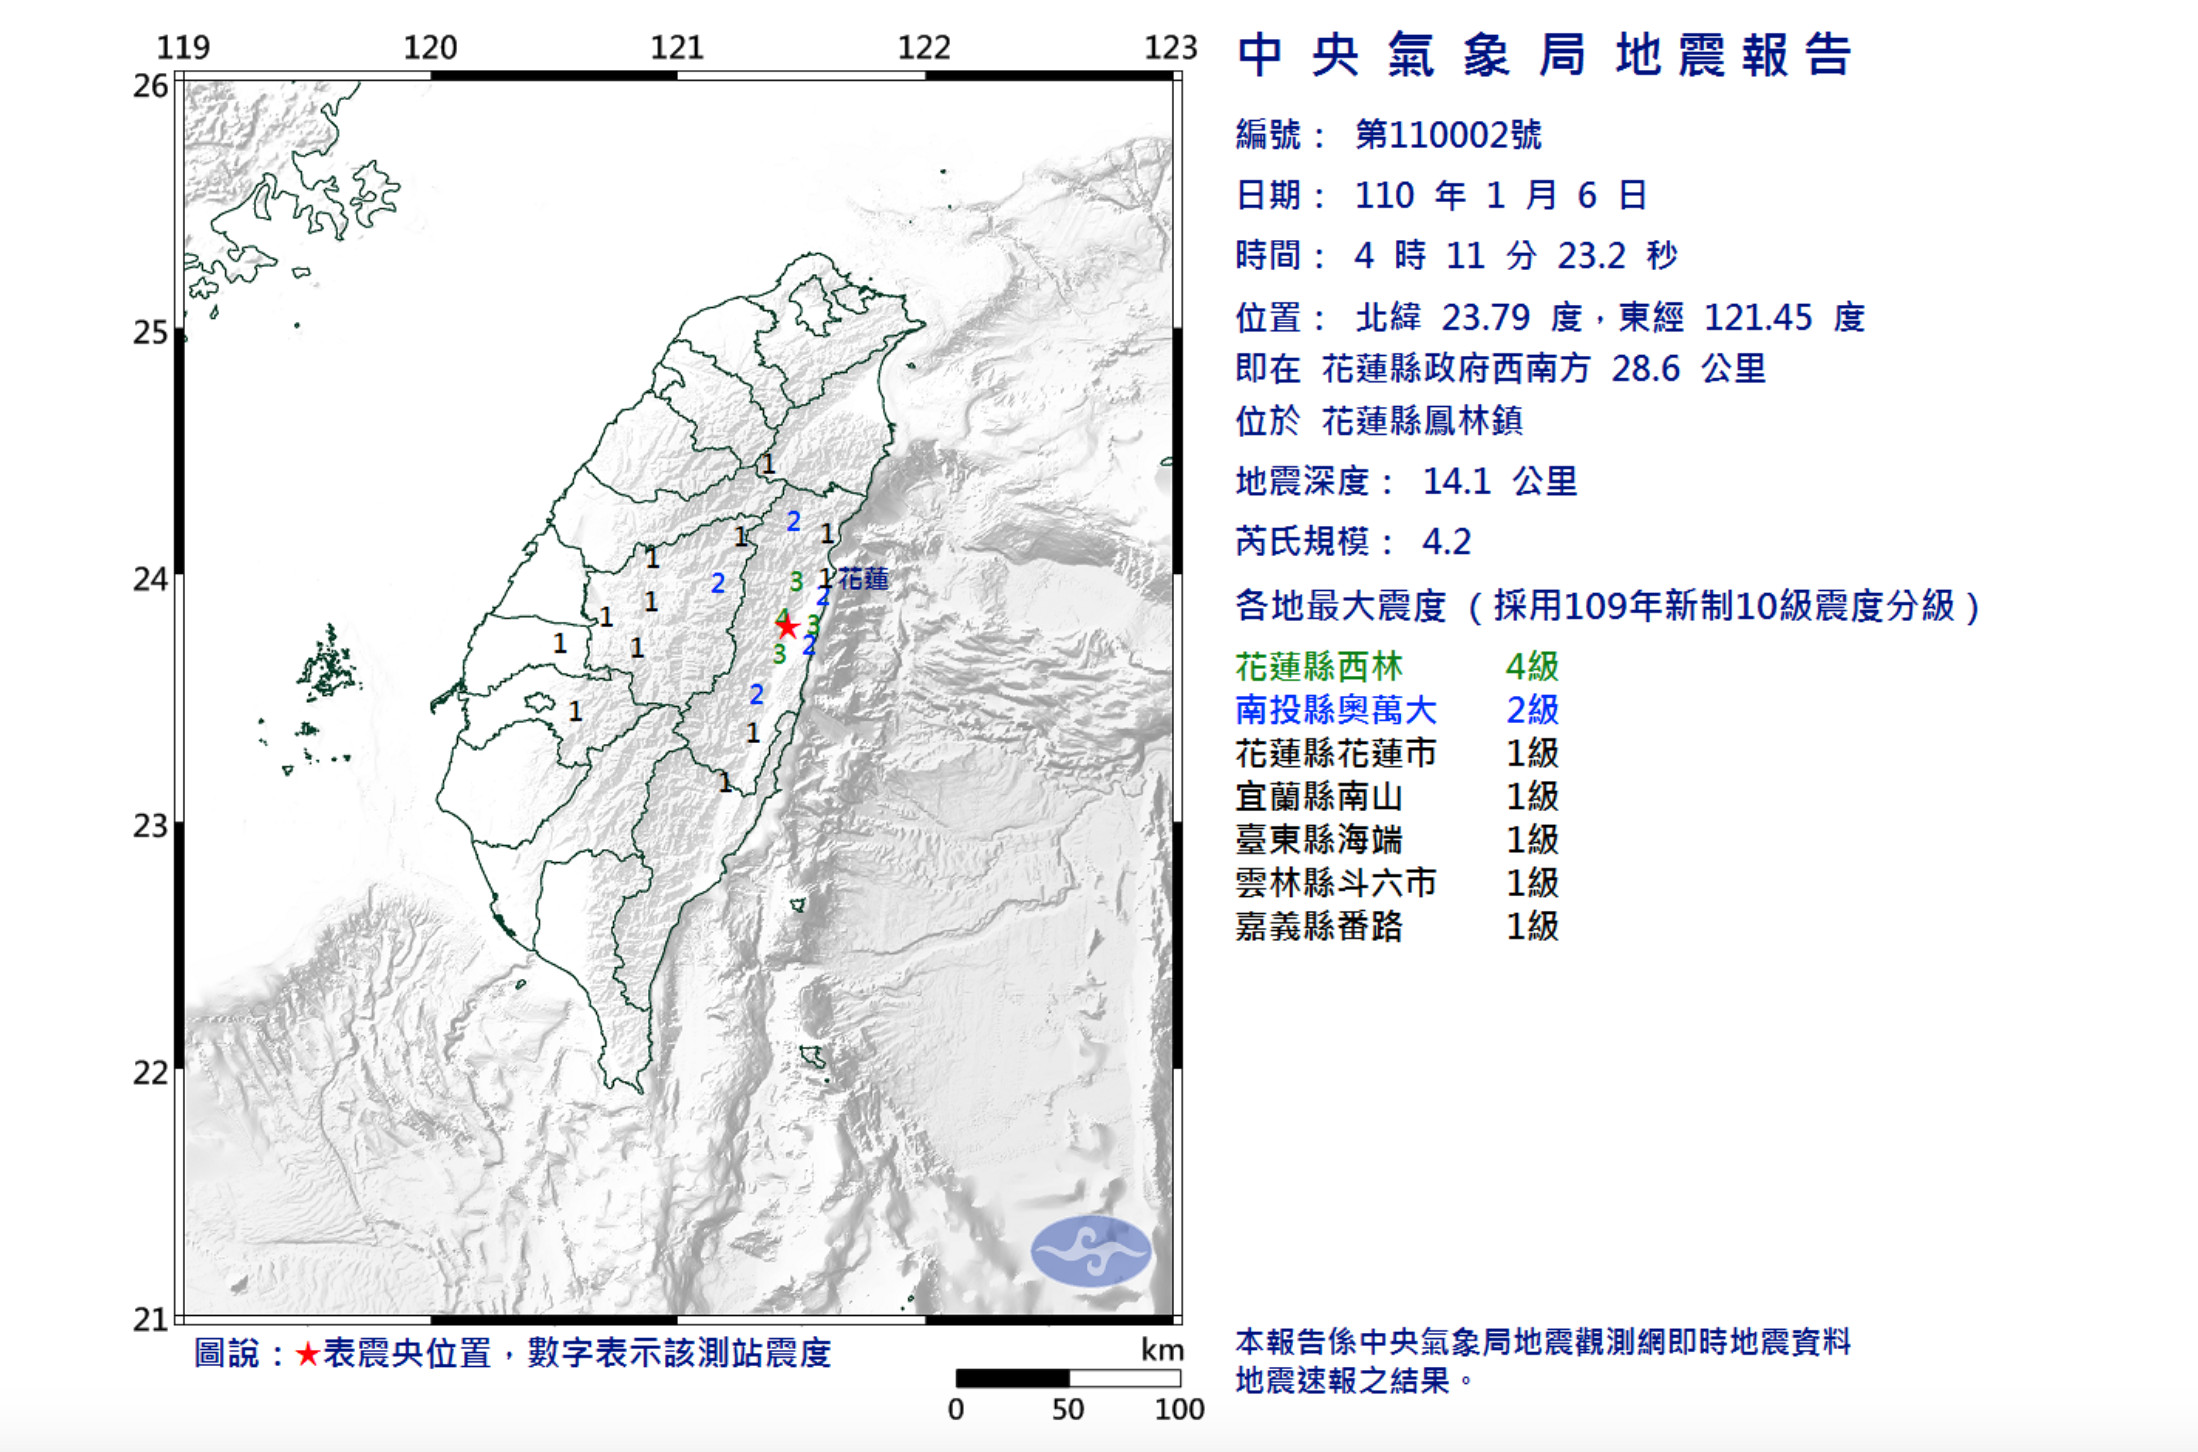Click the location text 花蓮縣鳳林鎮
The image size is (2198, 1452).
click(1421, 421)
